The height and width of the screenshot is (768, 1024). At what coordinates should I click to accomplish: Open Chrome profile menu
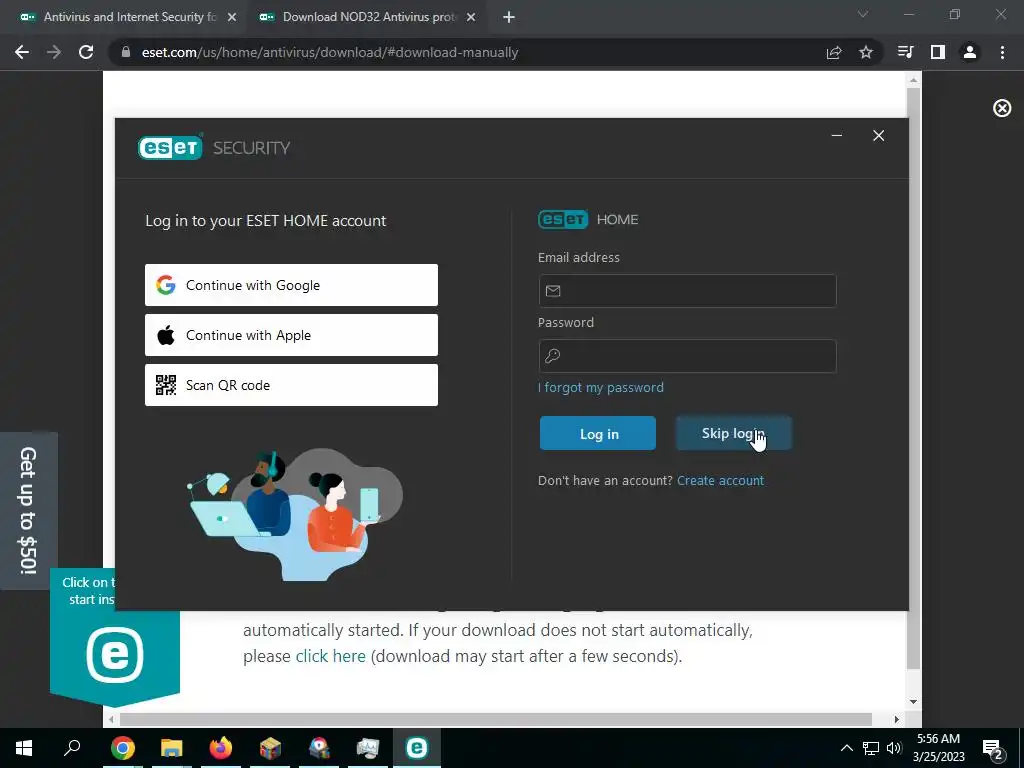tap(970, 52)
